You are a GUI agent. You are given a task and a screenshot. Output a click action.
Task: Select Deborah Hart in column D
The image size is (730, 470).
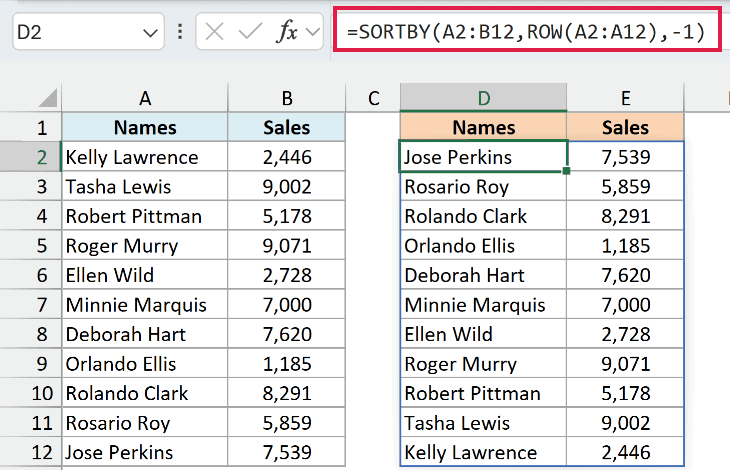[484, 275]
